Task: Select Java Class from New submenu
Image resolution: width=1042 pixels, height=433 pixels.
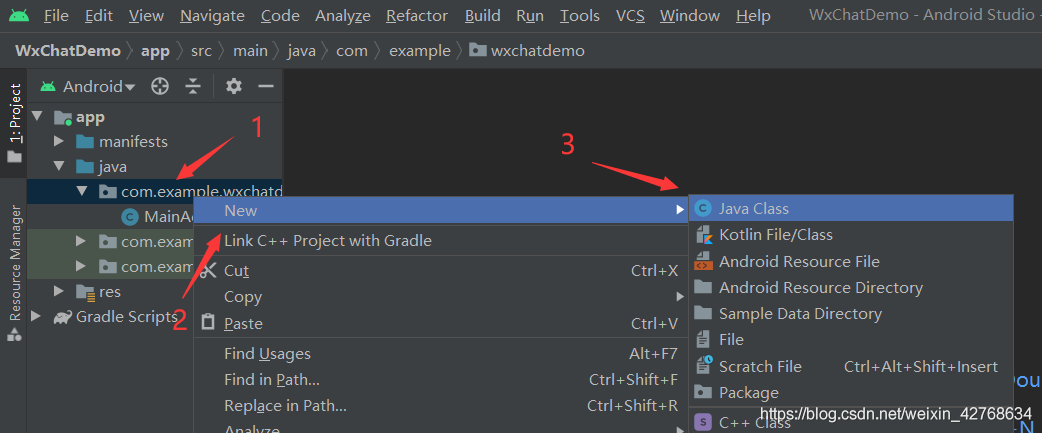Action: click(x=754, y=209)
